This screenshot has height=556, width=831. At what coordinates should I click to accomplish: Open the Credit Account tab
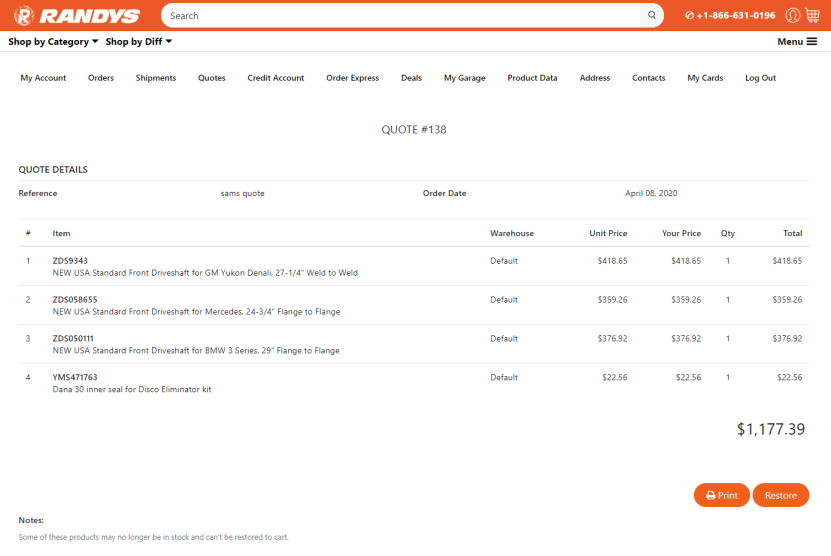(276, 78)
